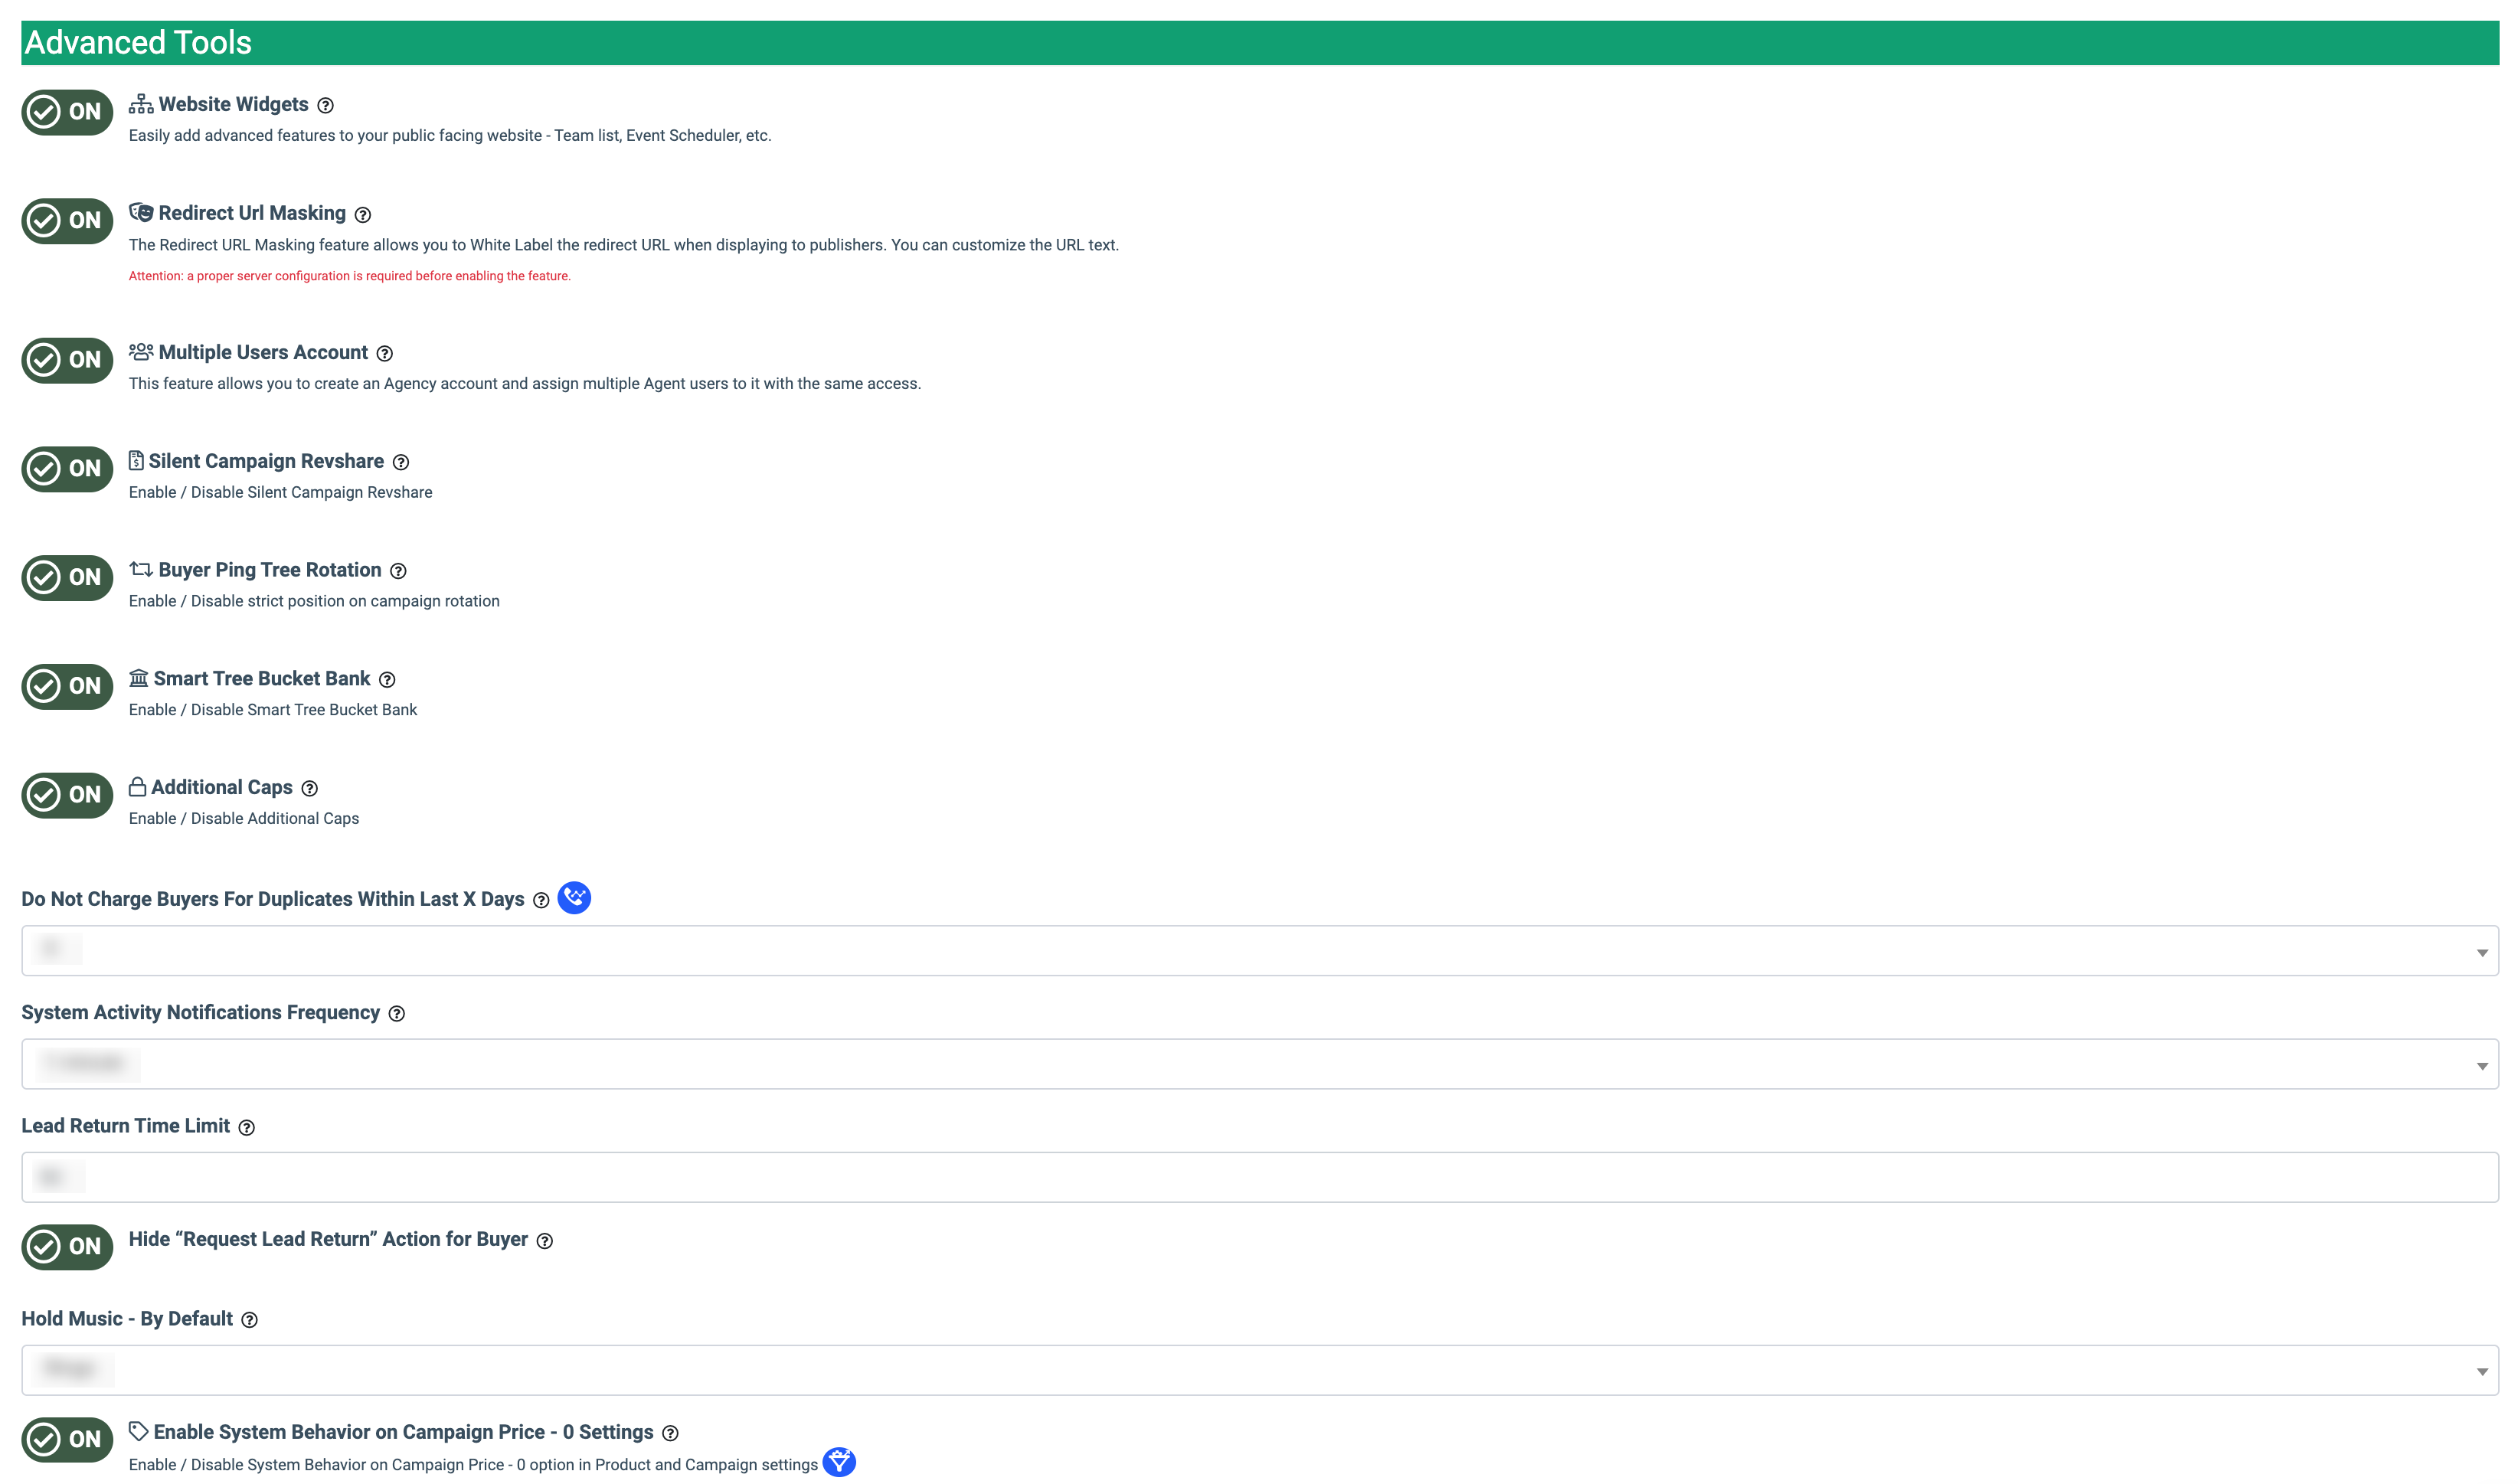
Task: Click help icon beside Silent Campaign Revshare
Action: click(x=401, y=463)
